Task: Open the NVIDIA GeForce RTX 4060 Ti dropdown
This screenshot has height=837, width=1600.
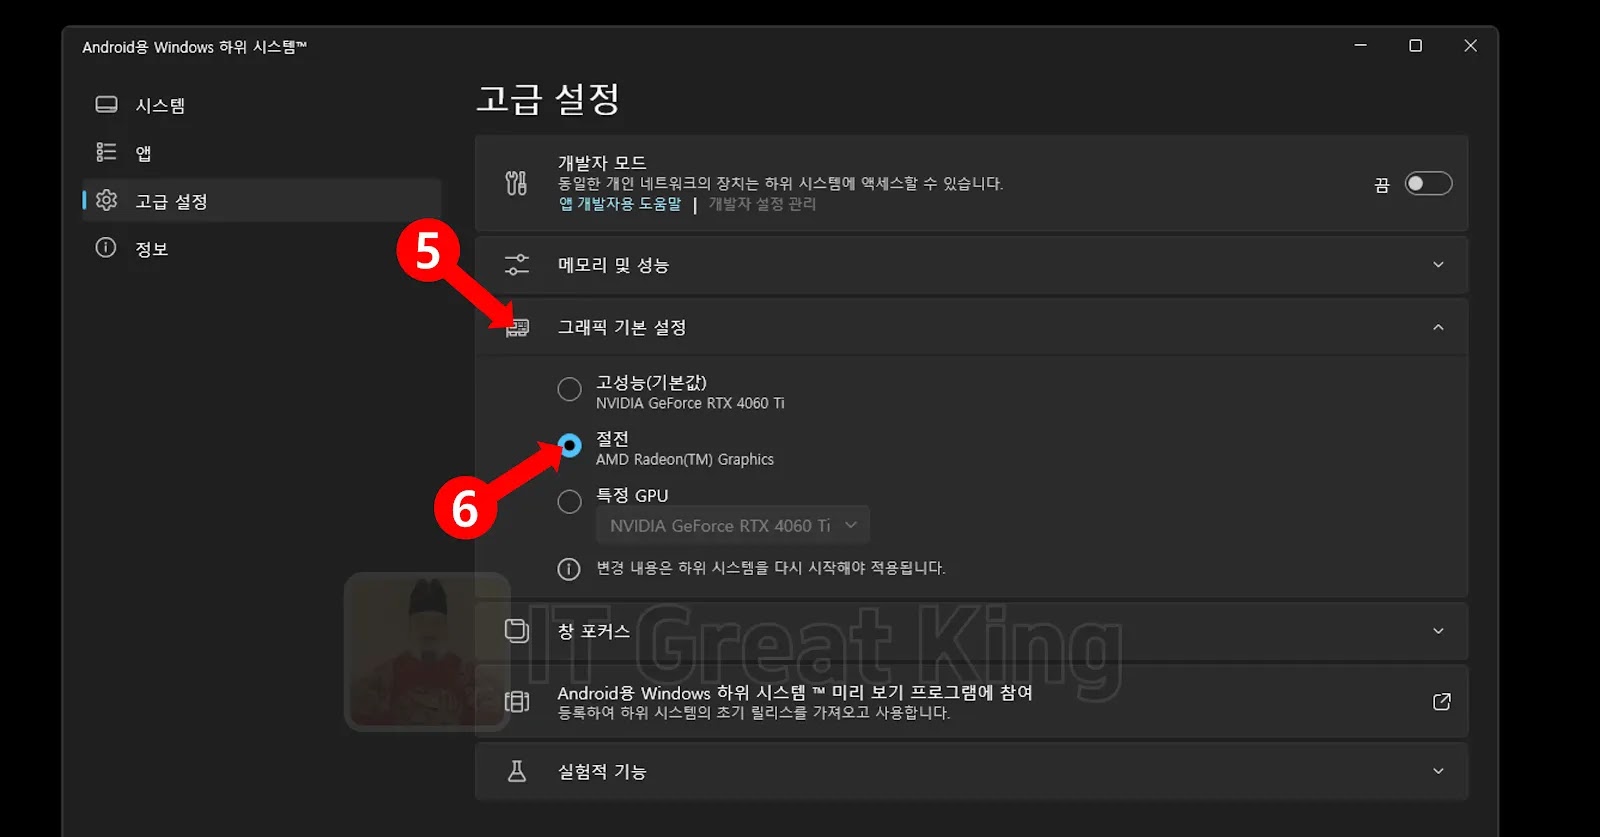Action: (x=733, y=525)
